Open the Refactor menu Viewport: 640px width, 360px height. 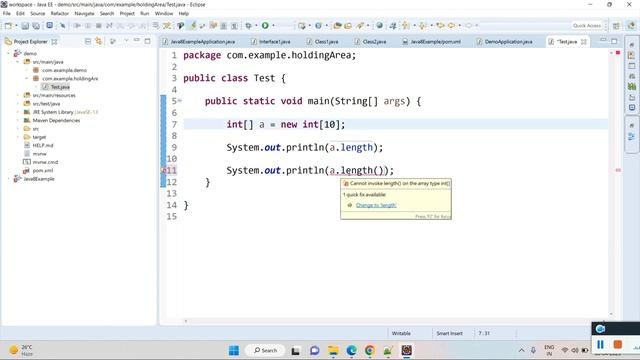[x=60, y=13]
